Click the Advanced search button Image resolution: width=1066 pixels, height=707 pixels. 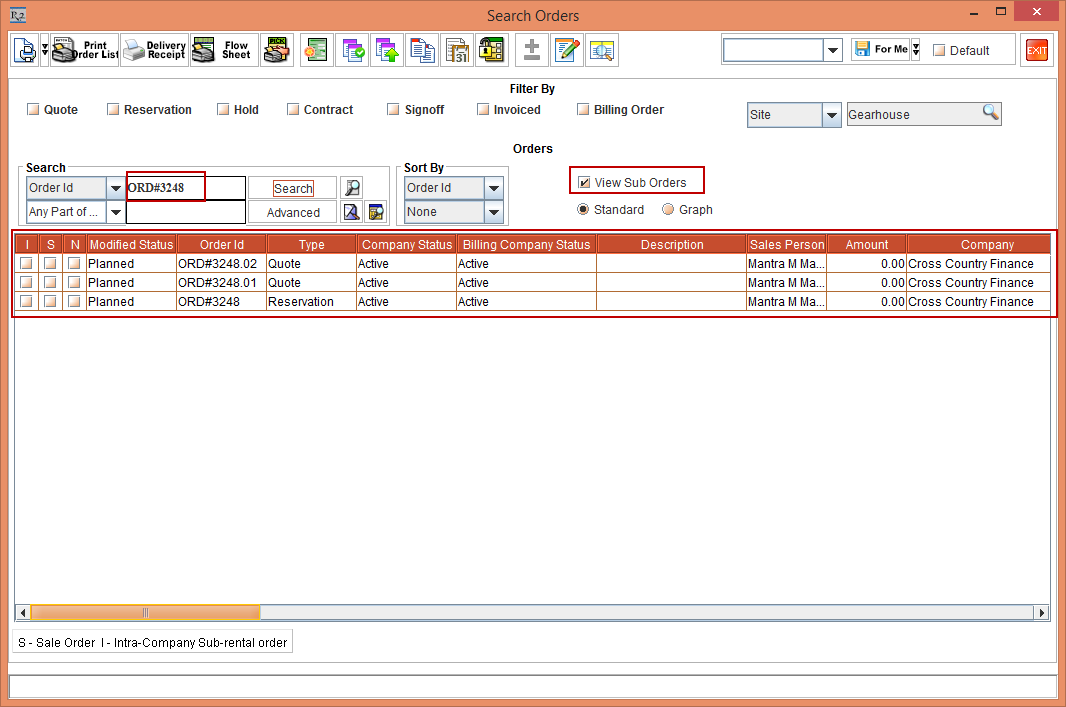(293, 212)
